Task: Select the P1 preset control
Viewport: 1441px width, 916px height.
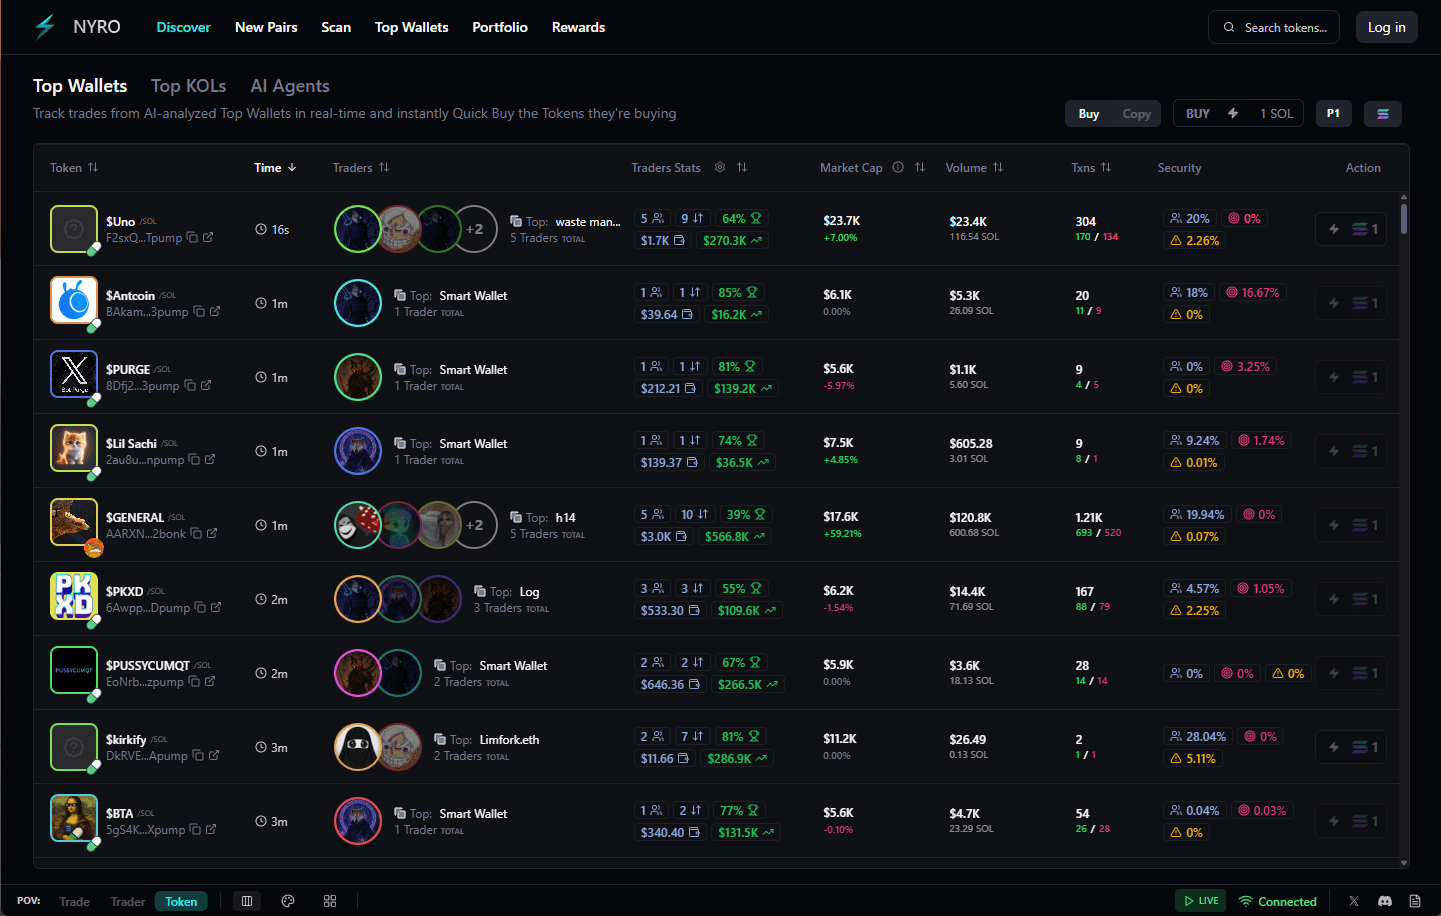Action: click(1333, 113)
